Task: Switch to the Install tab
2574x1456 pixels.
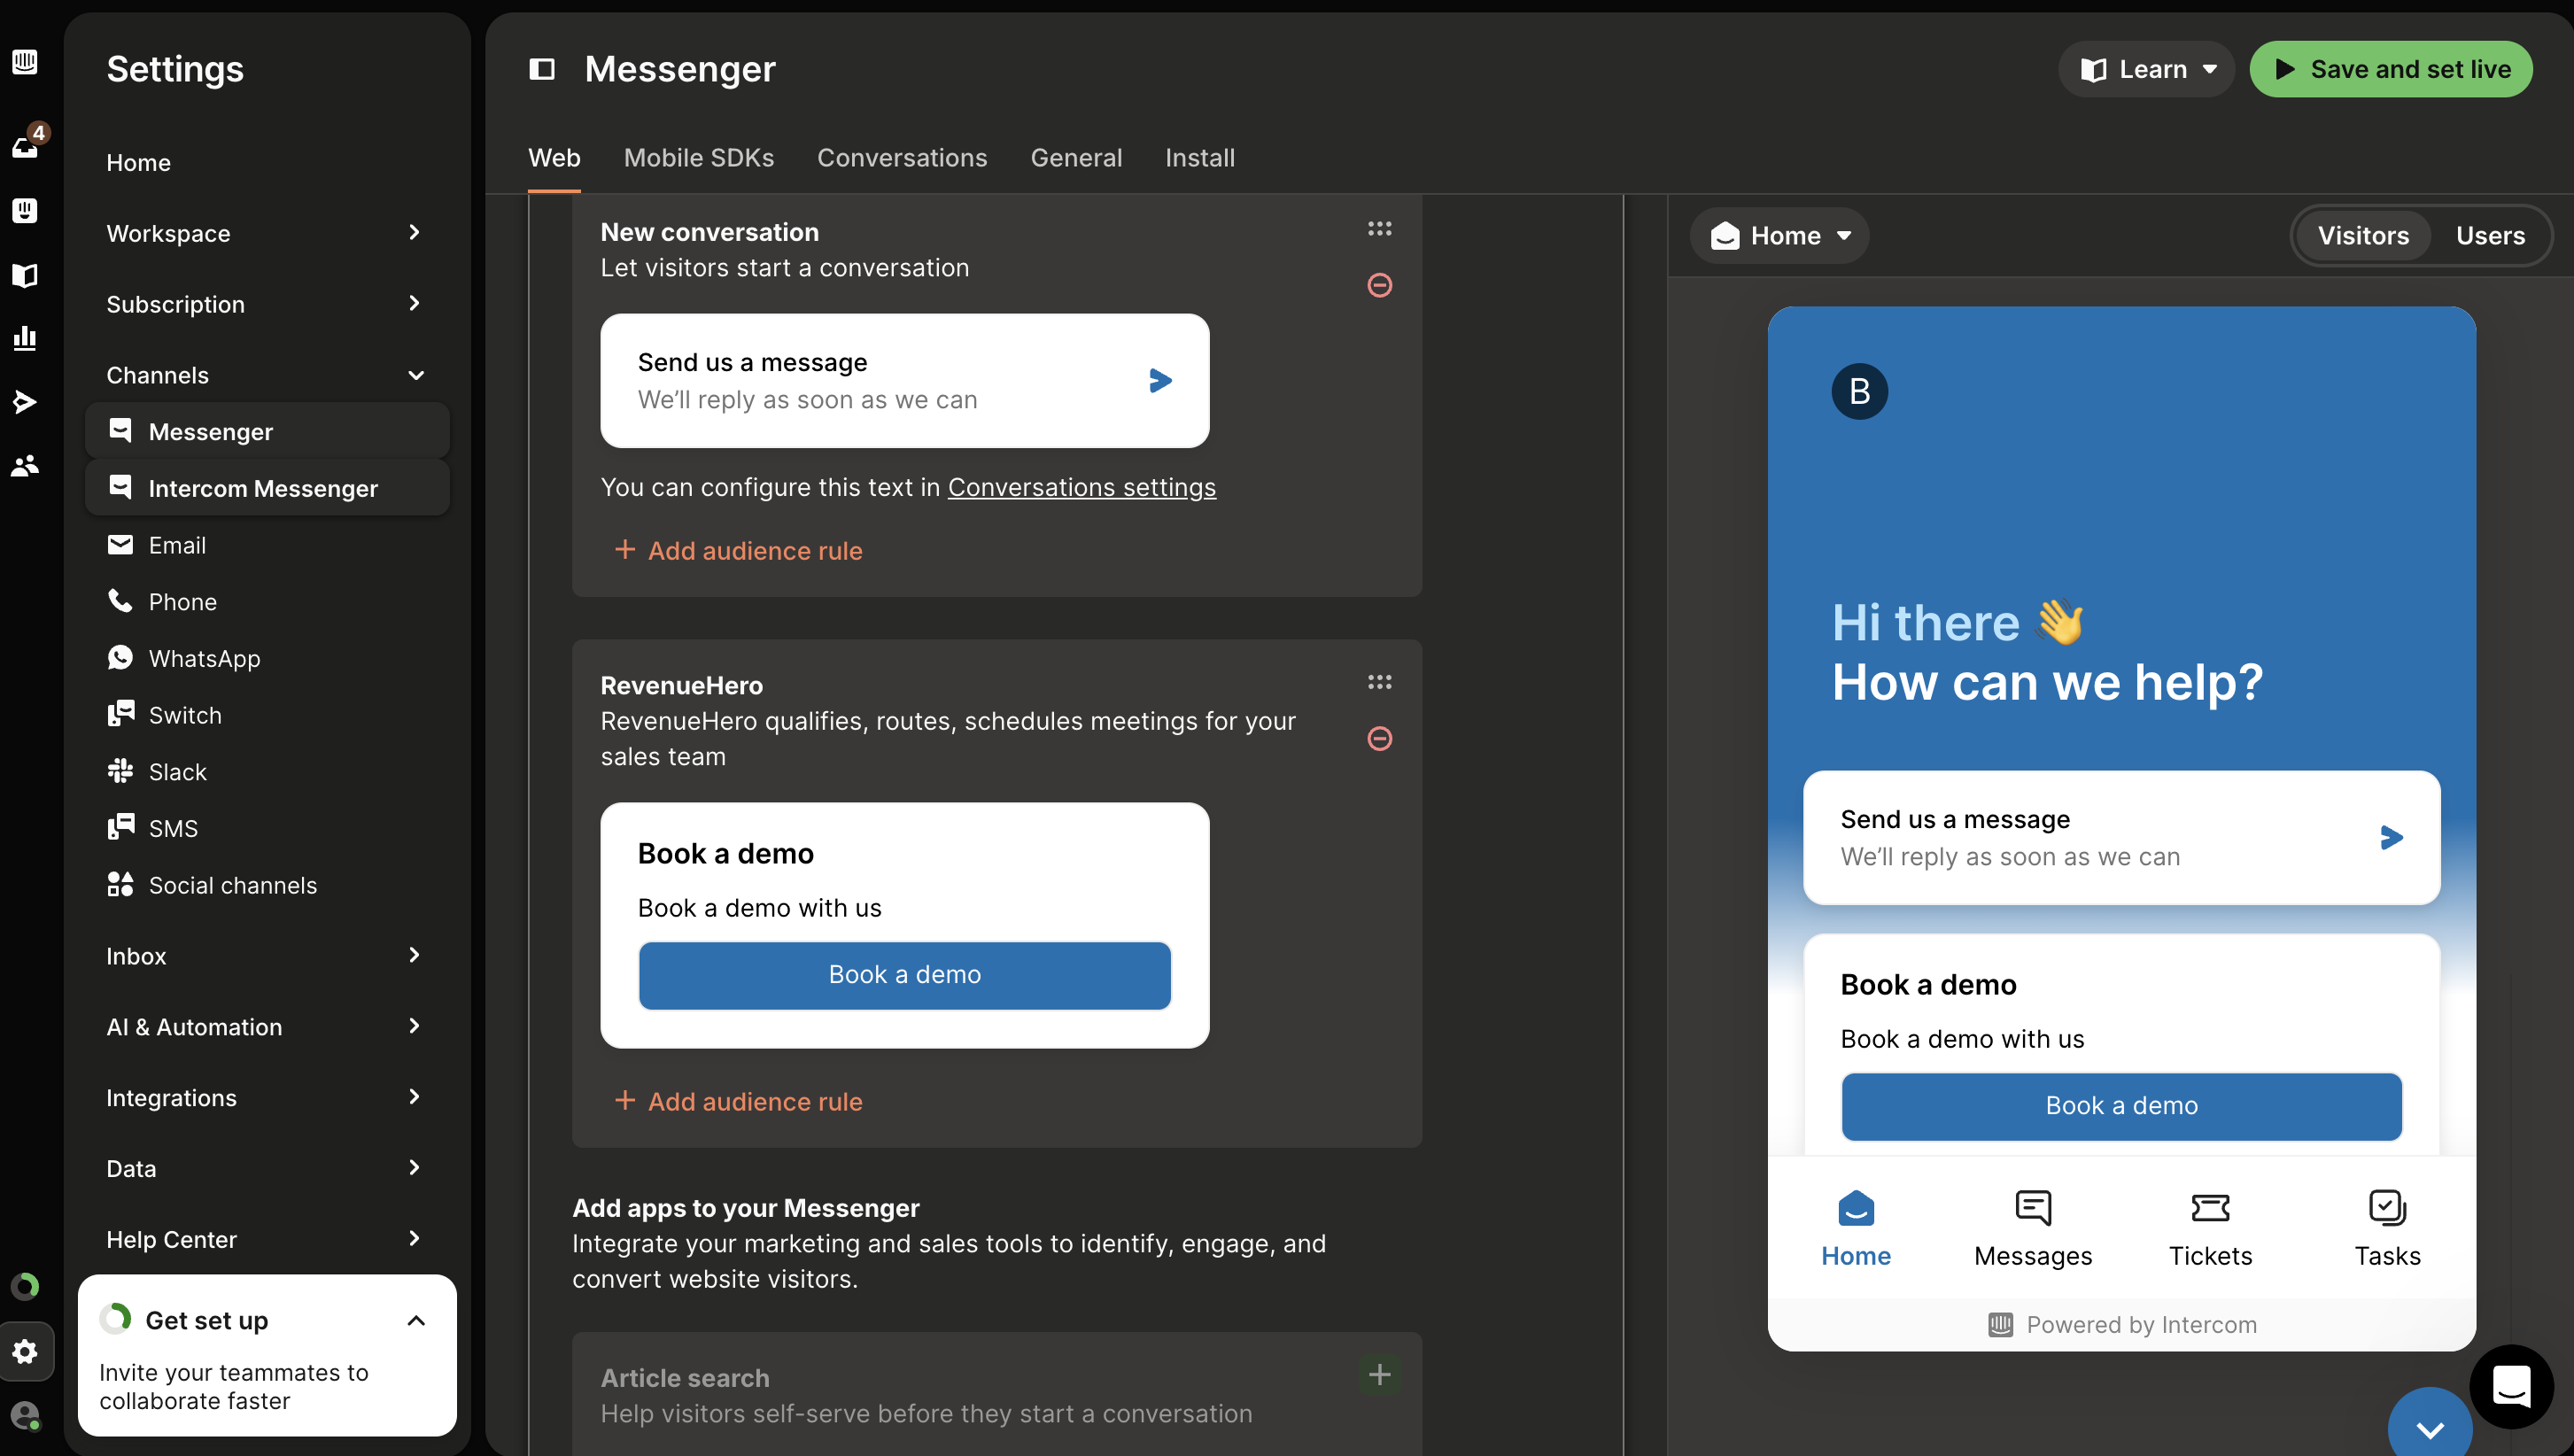Action: pyautogui.click(x=1200, y=158)
